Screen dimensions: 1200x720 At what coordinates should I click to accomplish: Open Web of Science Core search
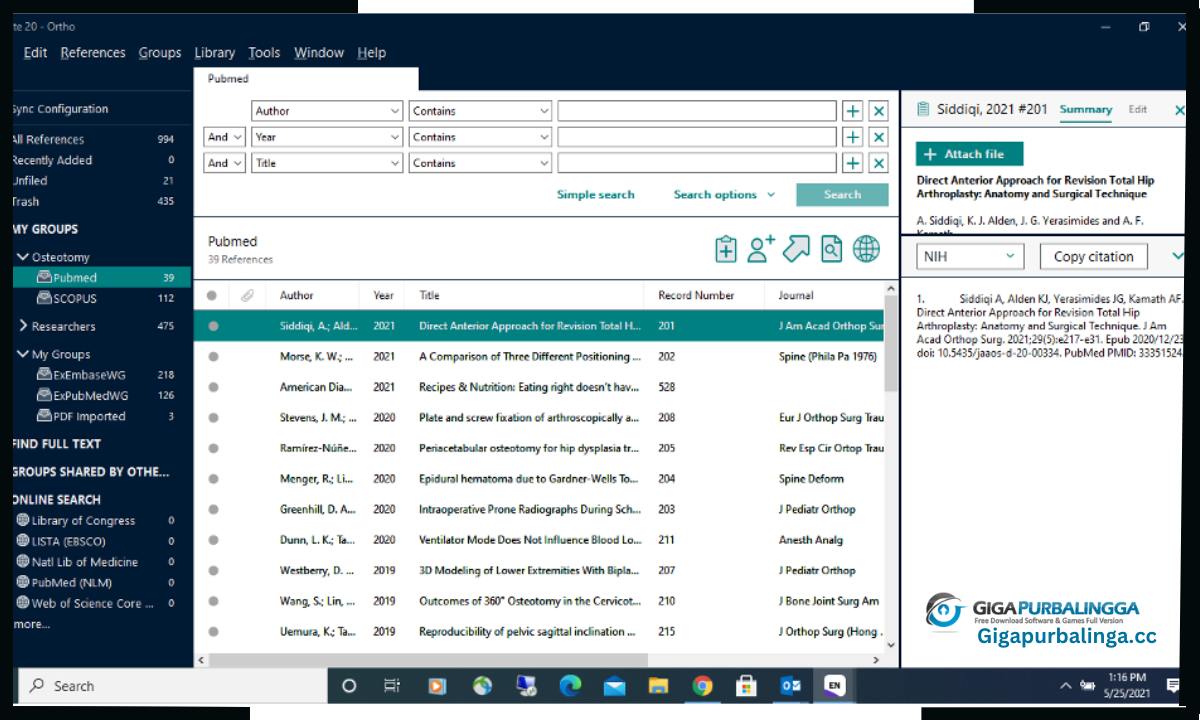pos(93,603)
